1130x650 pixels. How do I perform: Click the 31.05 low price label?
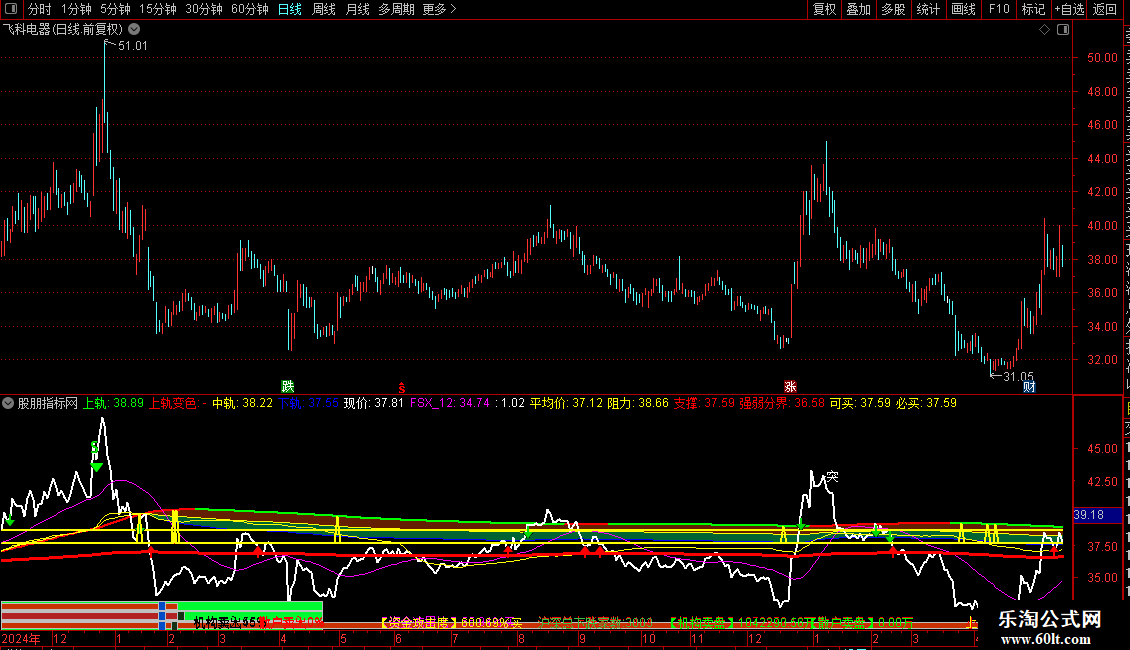pos(1018,376)
